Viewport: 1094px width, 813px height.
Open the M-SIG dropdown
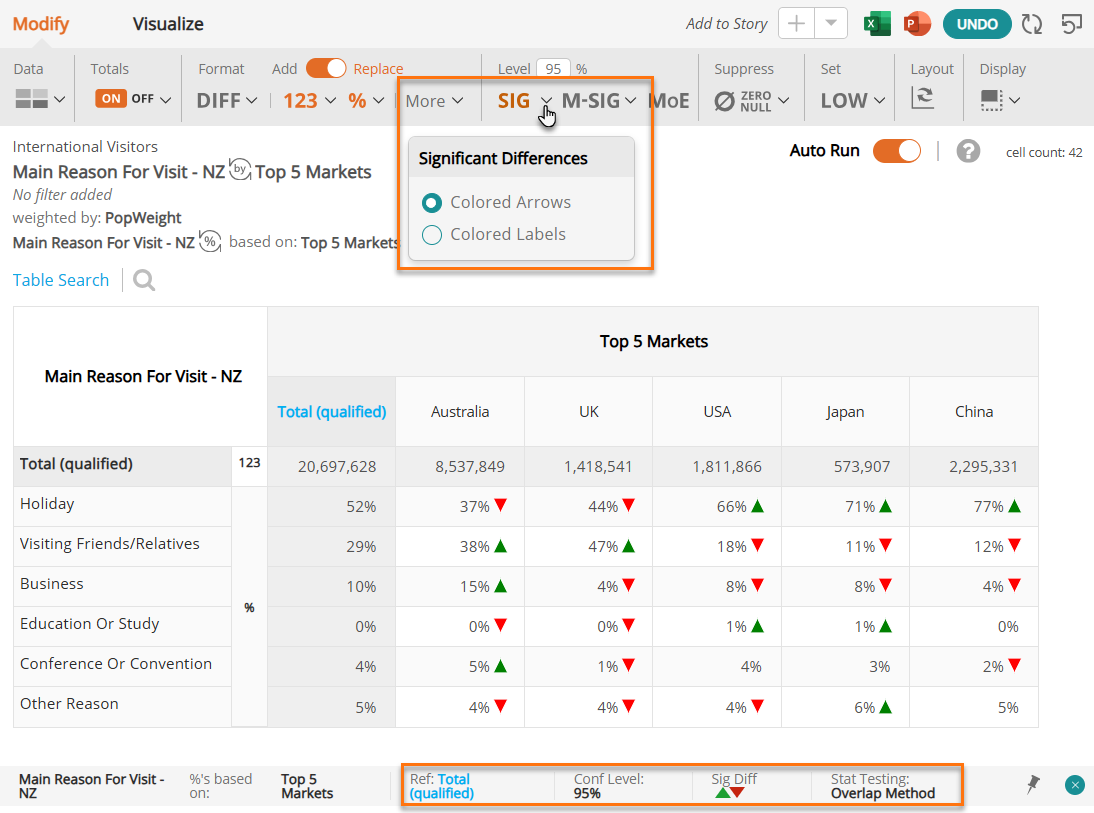click(599, 101)
